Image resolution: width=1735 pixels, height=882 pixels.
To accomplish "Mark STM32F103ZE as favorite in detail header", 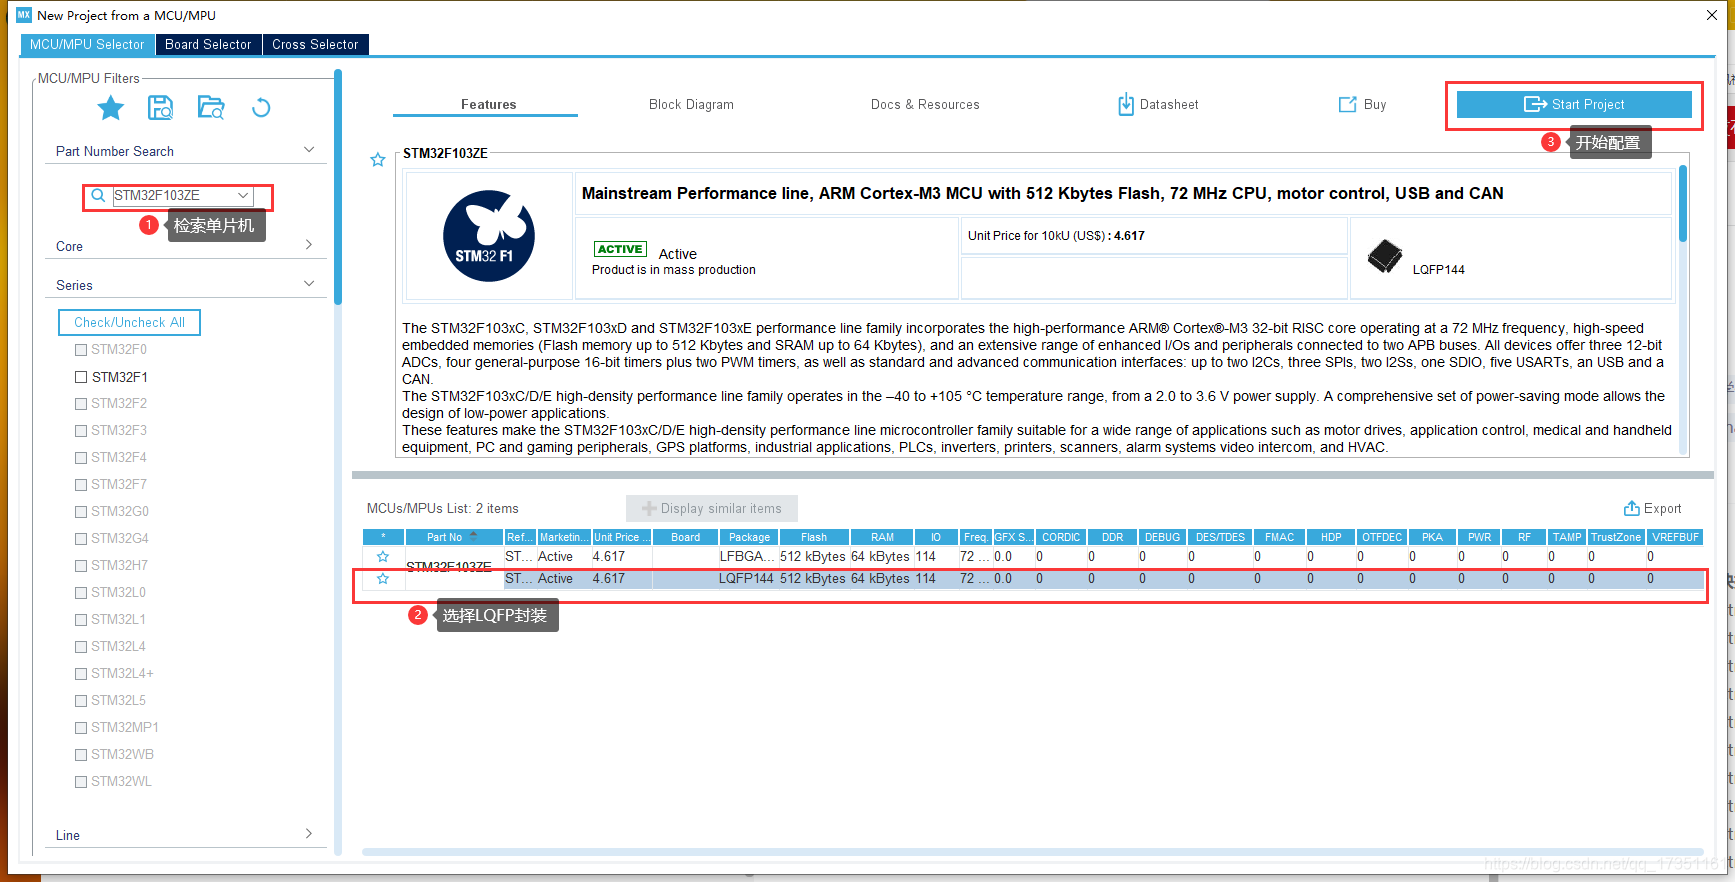I will click(378, 160).
